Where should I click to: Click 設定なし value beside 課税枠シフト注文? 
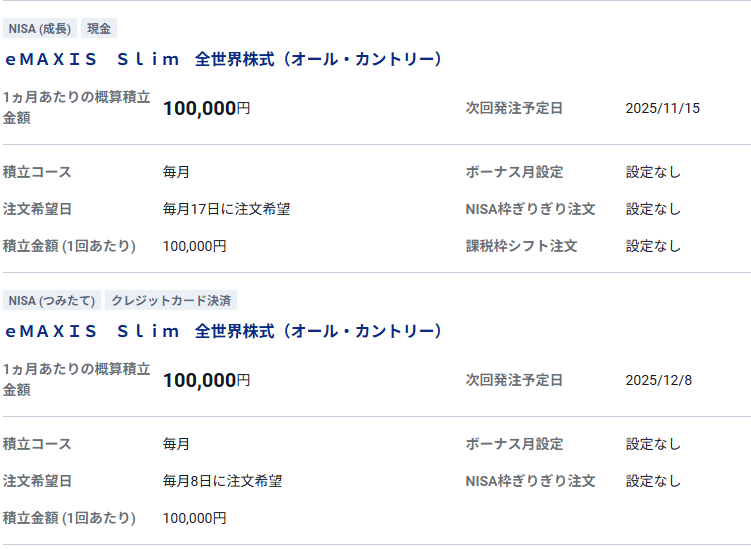click(653, 246)
